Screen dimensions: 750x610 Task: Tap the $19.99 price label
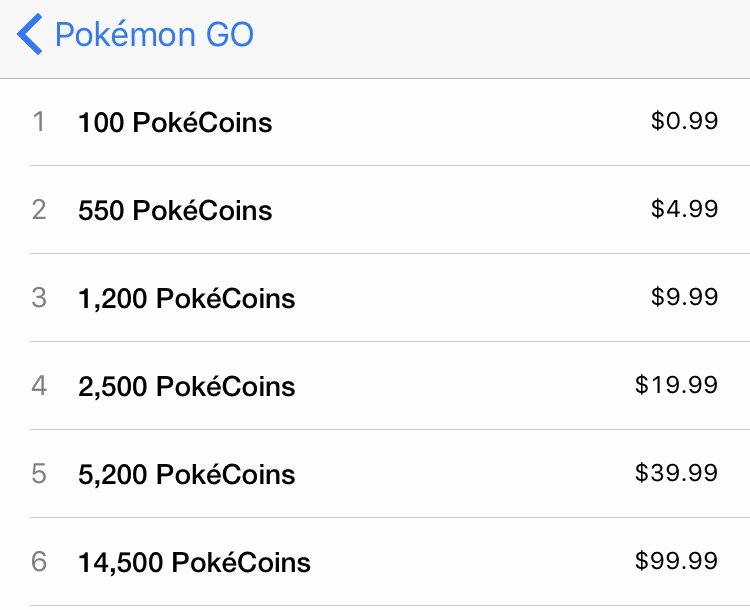pyautogui.click(x=676, y=385)
